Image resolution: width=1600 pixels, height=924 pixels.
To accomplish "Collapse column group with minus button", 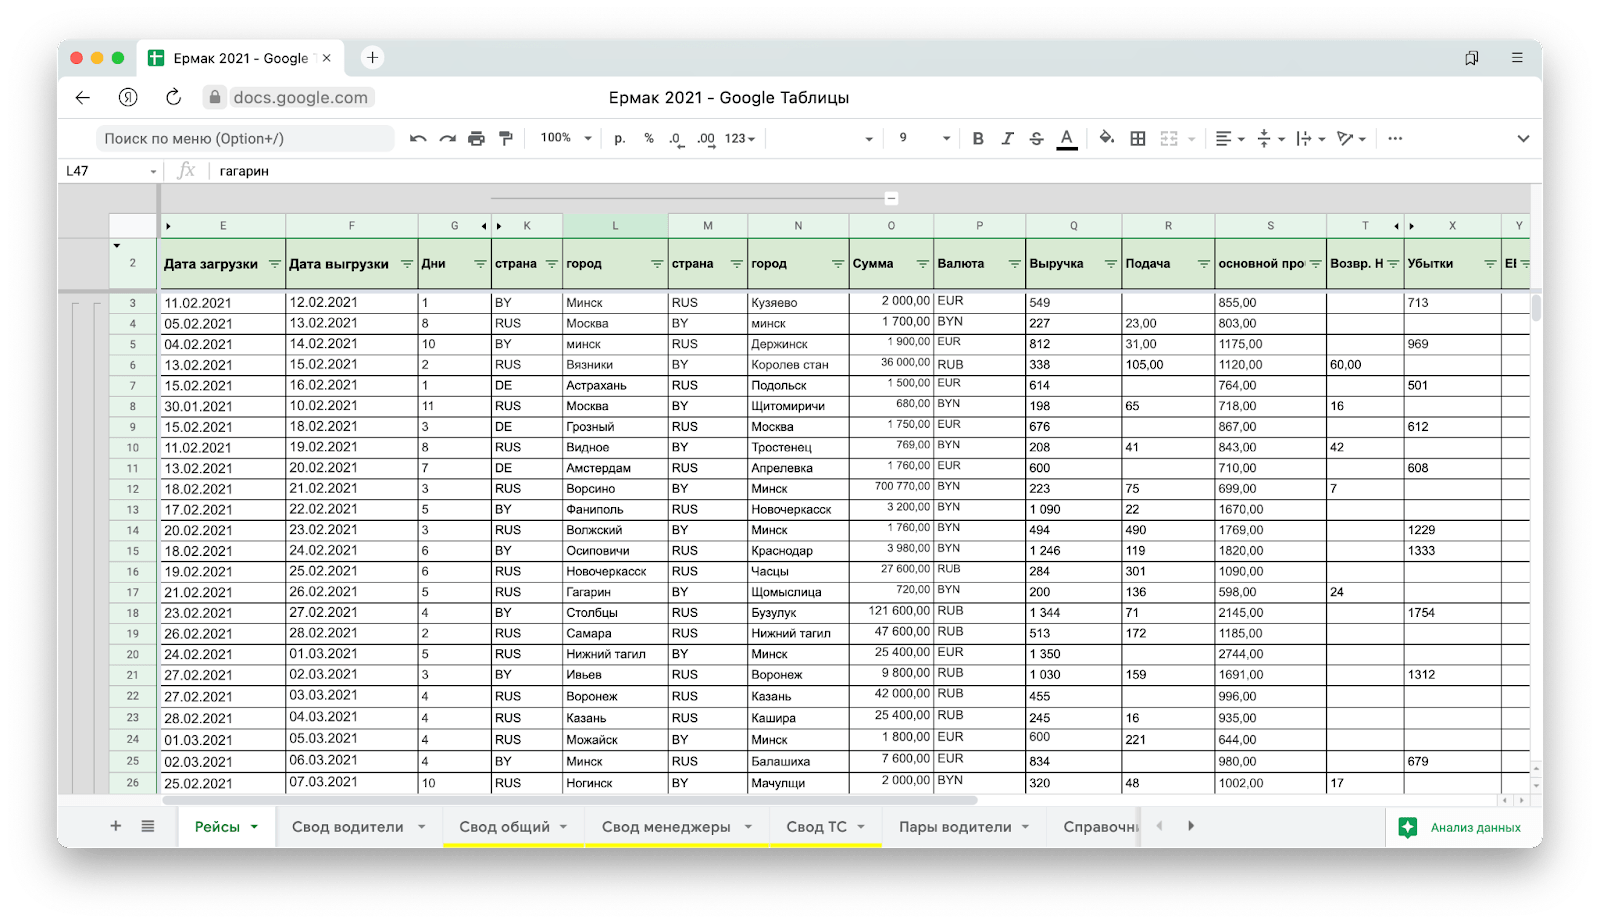I will [891, 198].
